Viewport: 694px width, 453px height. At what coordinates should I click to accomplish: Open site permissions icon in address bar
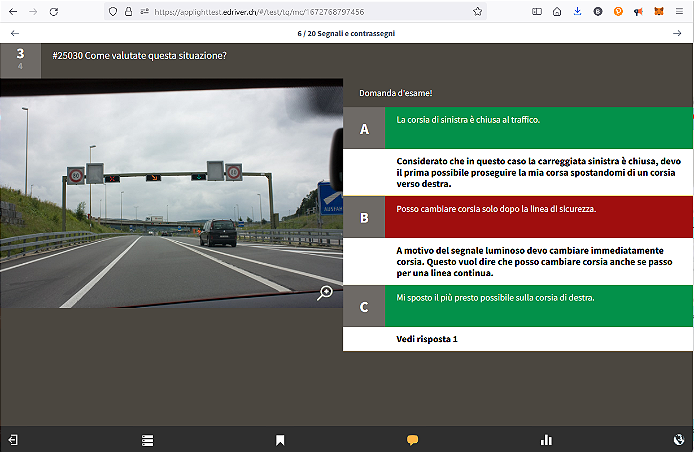[x=144, y=12]
